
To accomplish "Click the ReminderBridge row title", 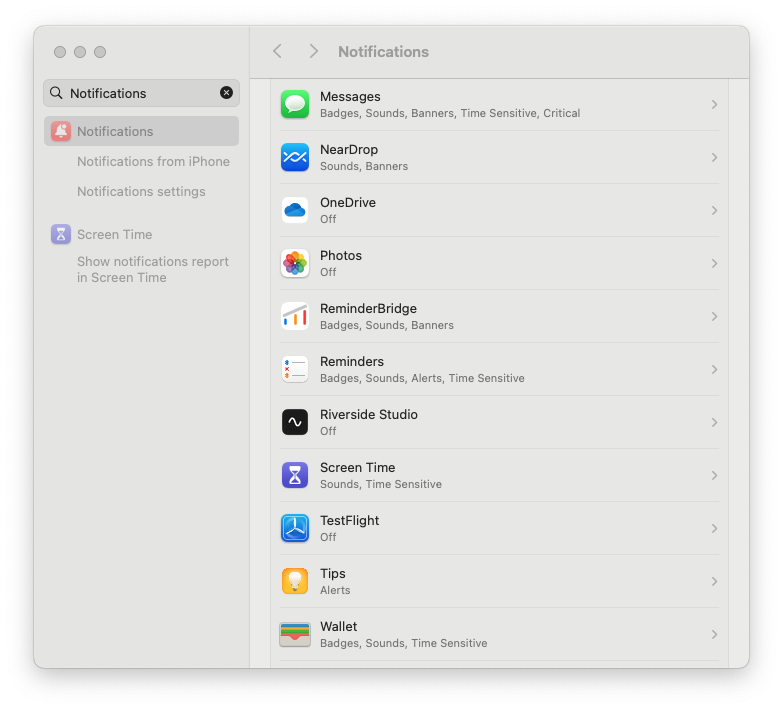I will tap(368, 308).
